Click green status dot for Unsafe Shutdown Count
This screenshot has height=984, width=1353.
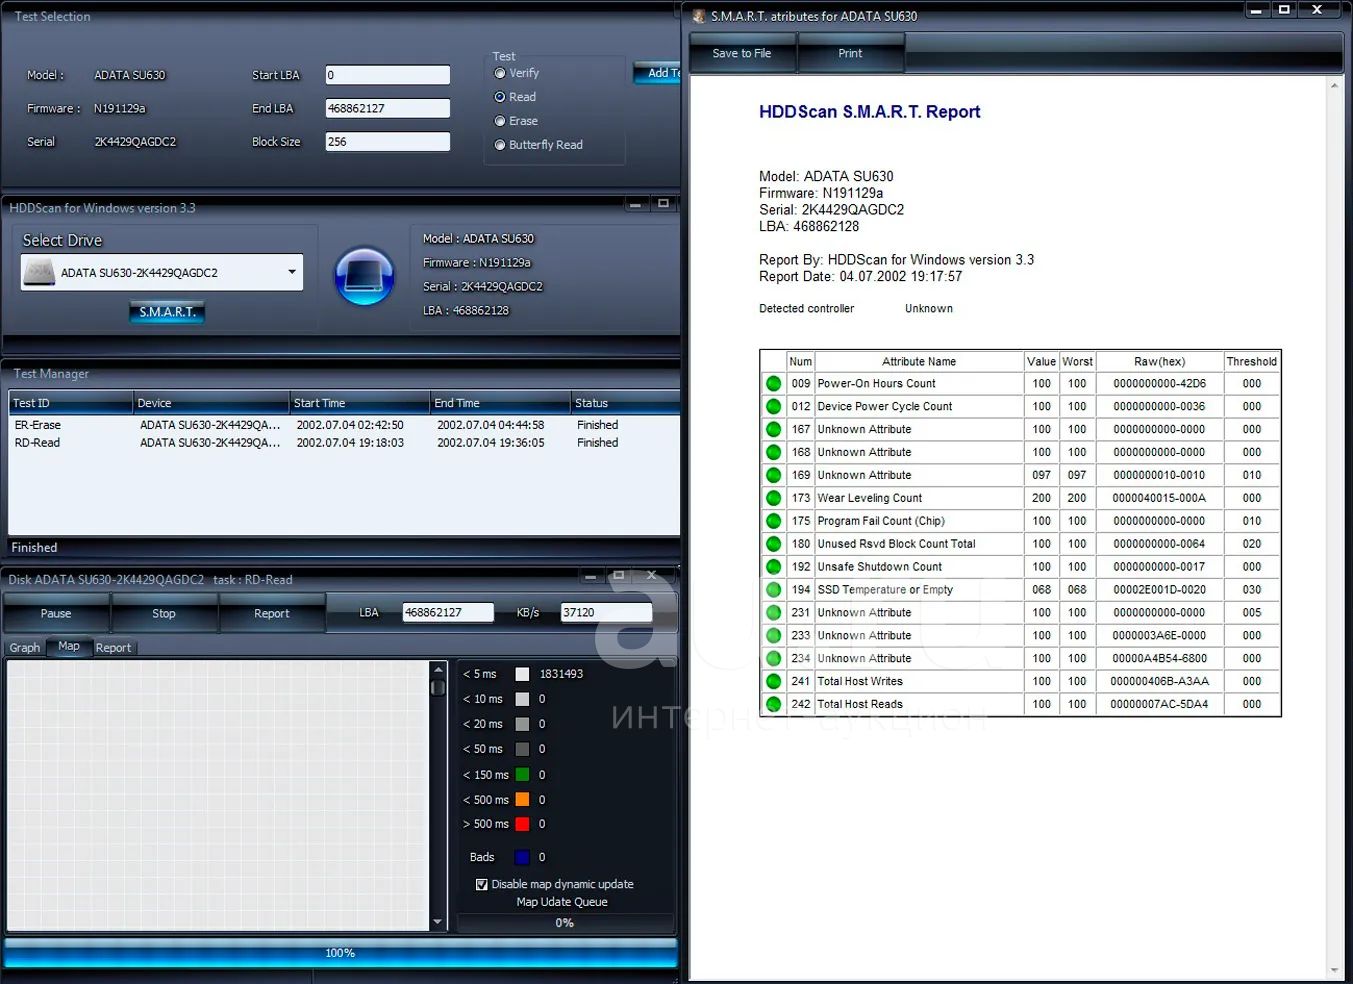pos(773,567)
